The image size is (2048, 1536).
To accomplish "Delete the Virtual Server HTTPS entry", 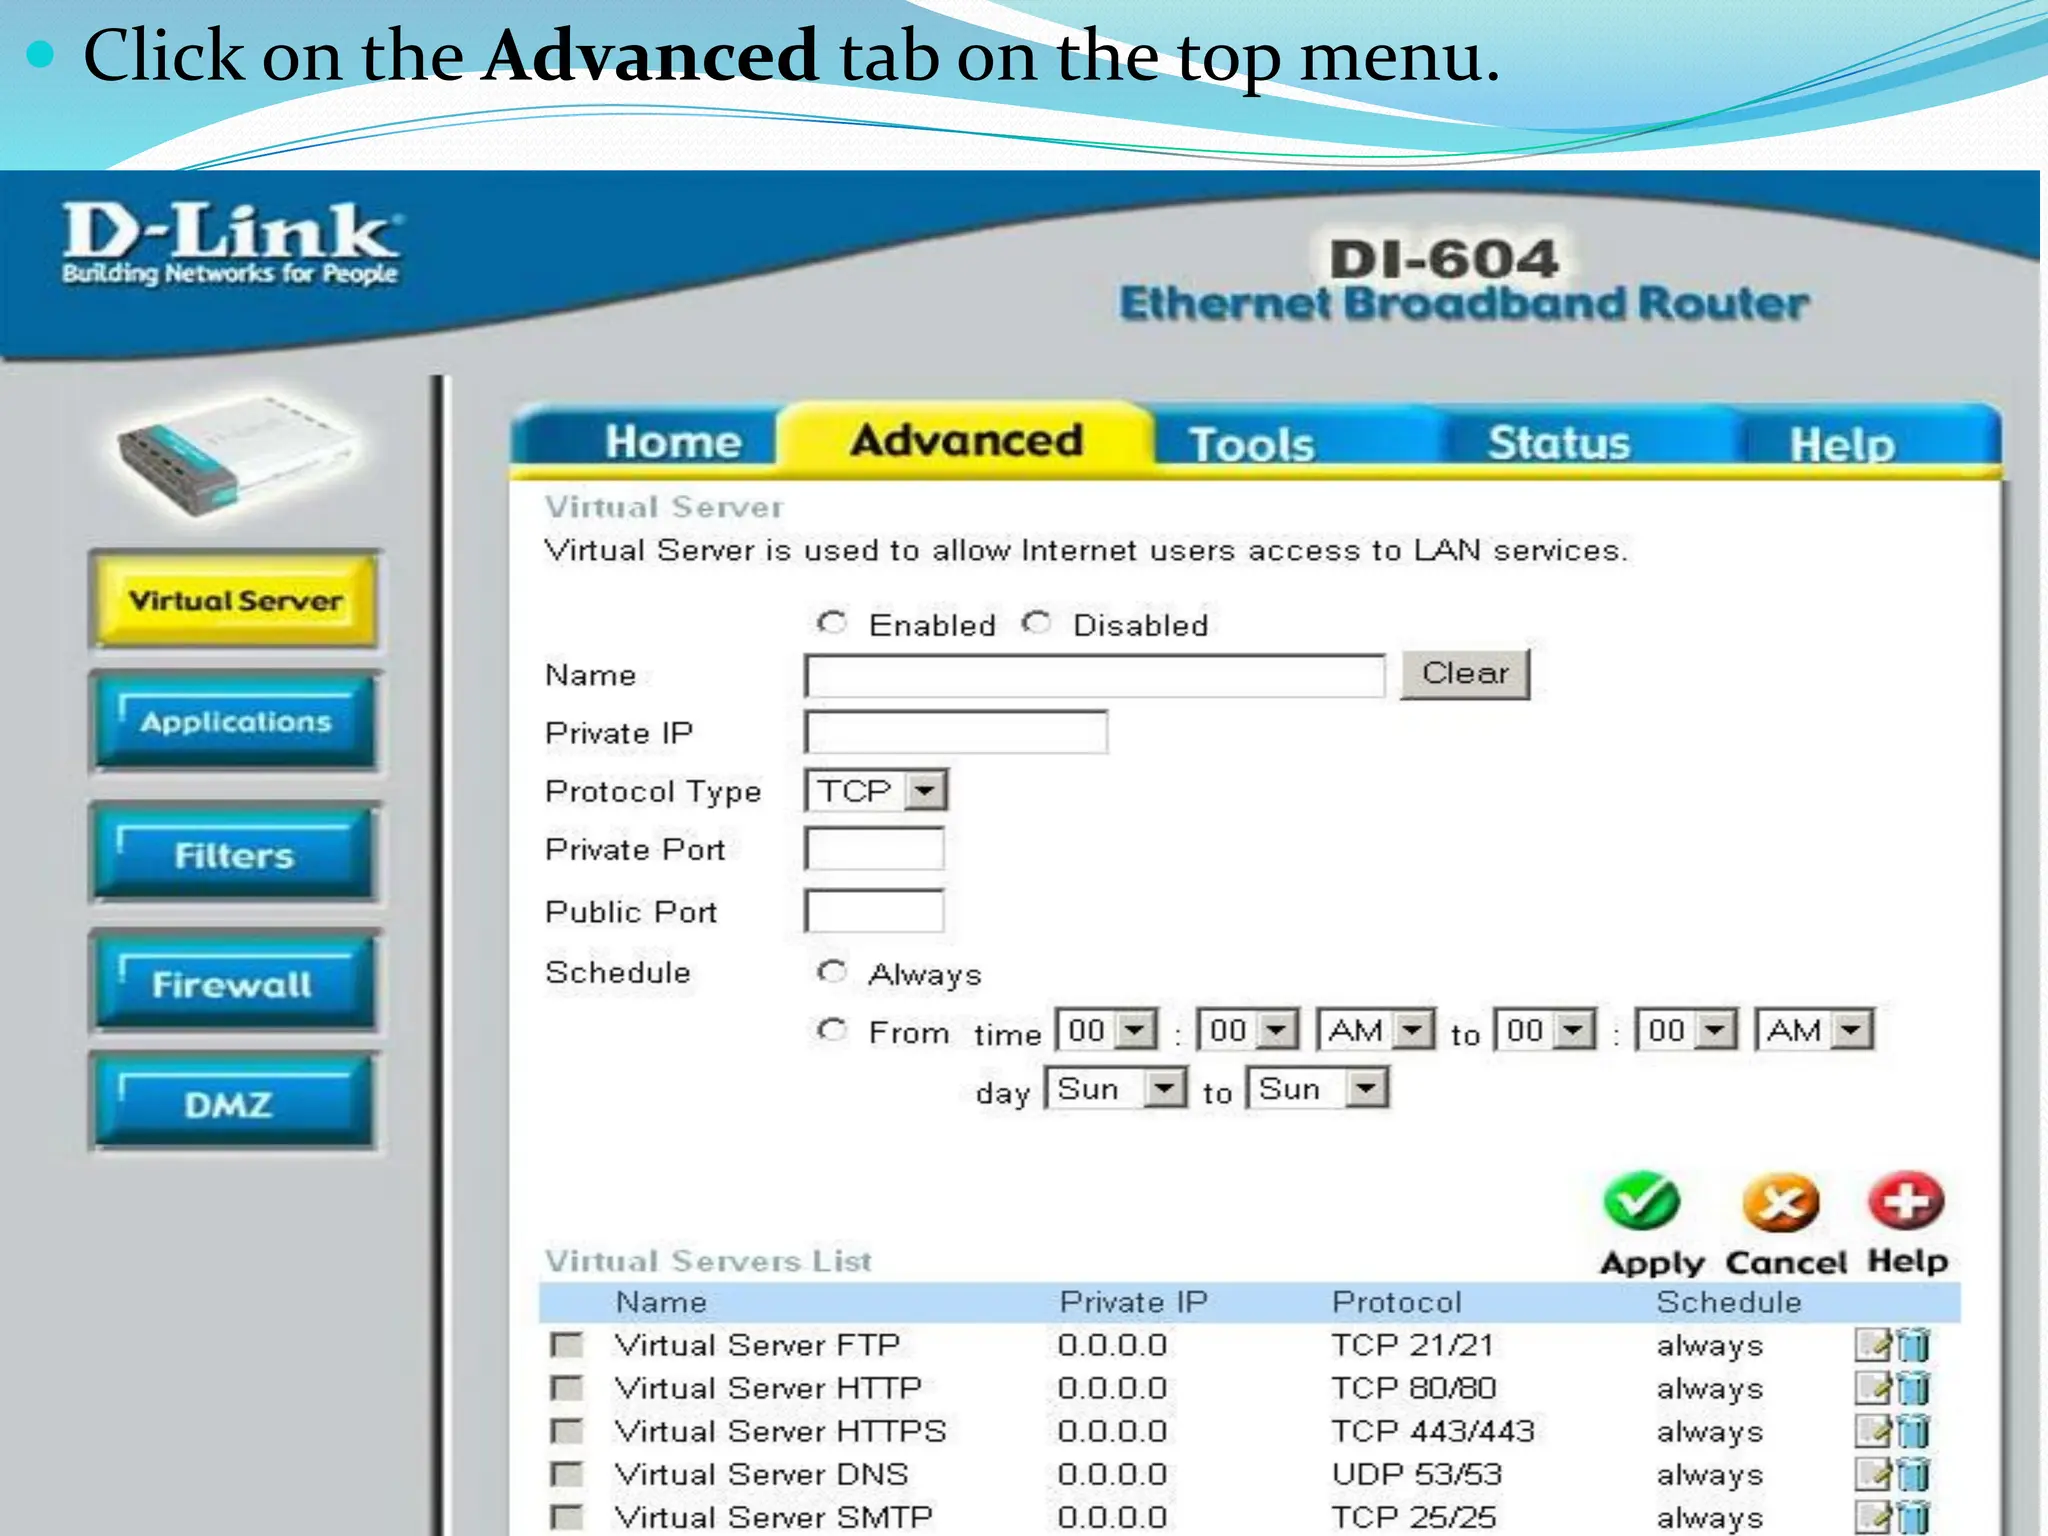I will tap(1913, 1431).
